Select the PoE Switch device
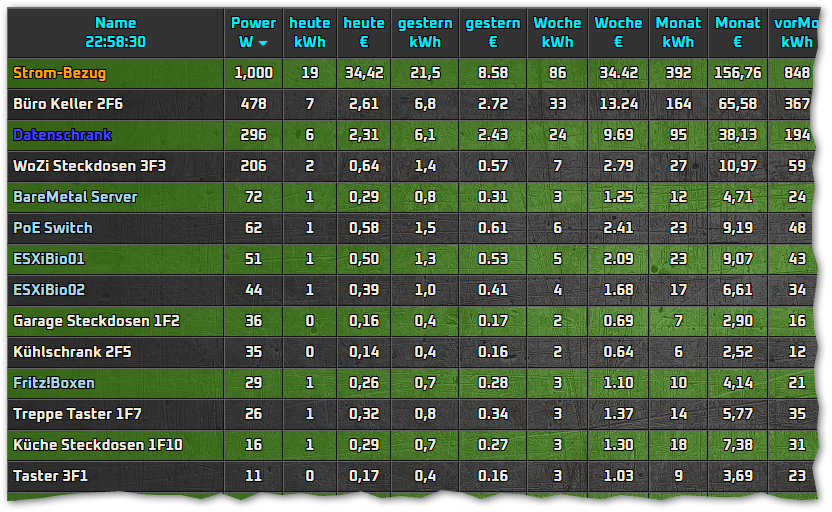 click(x=52, y=228)
